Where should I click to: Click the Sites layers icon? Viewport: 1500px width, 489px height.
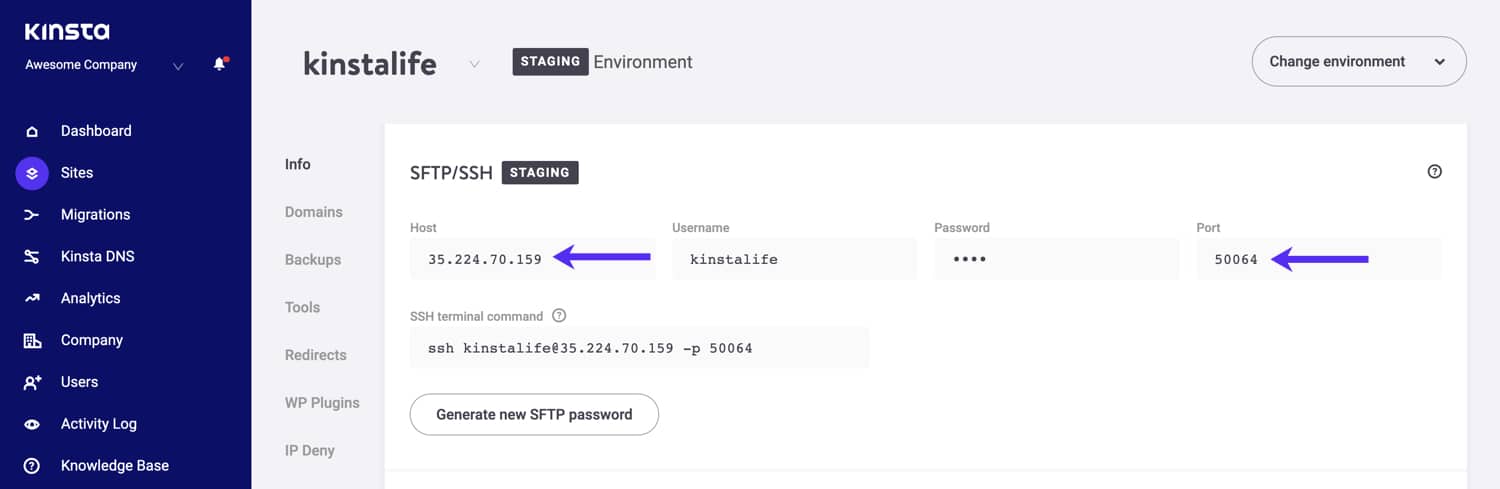click(32, 173)
